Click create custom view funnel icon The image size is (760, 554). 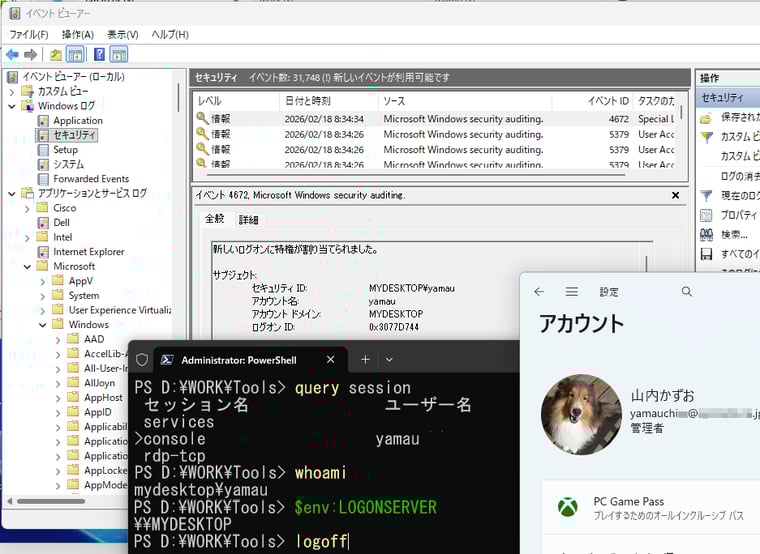click(707, 138)
